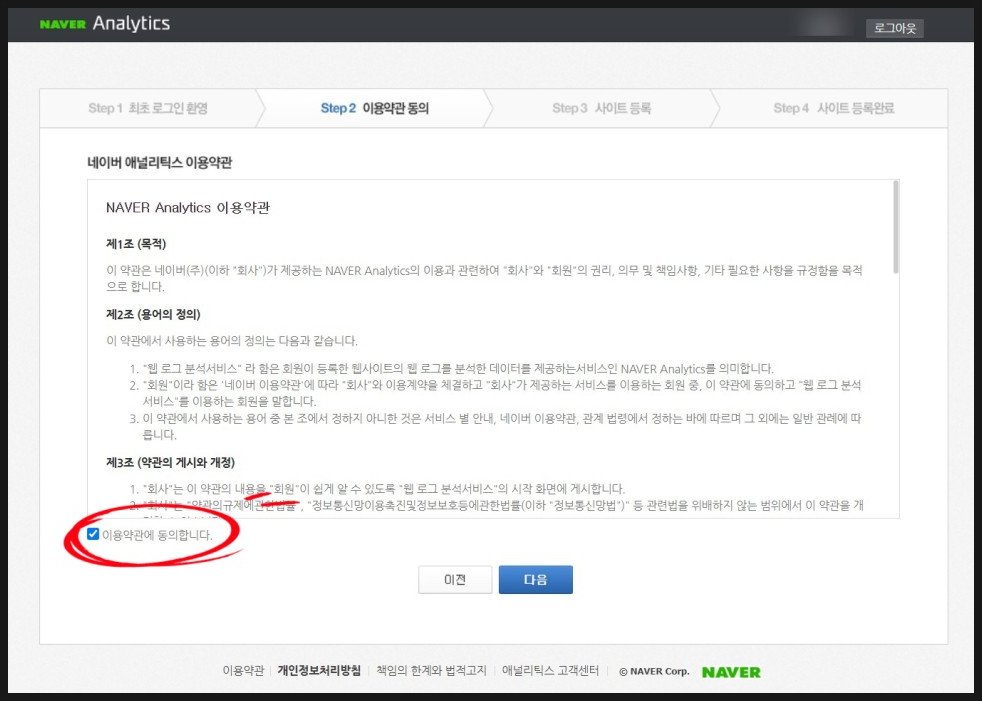Select Step 1 최초 로그인 환영 tab
Screen dimensions: 982x701
(148, 108)
